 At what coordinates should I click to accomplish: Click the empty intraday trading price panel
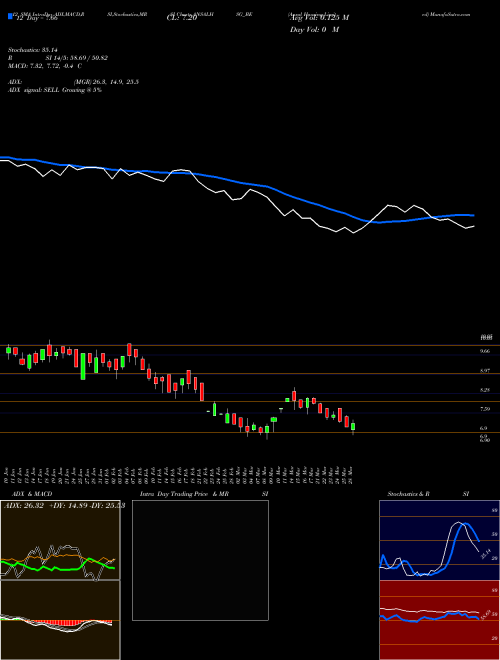(x=200, y=560)
